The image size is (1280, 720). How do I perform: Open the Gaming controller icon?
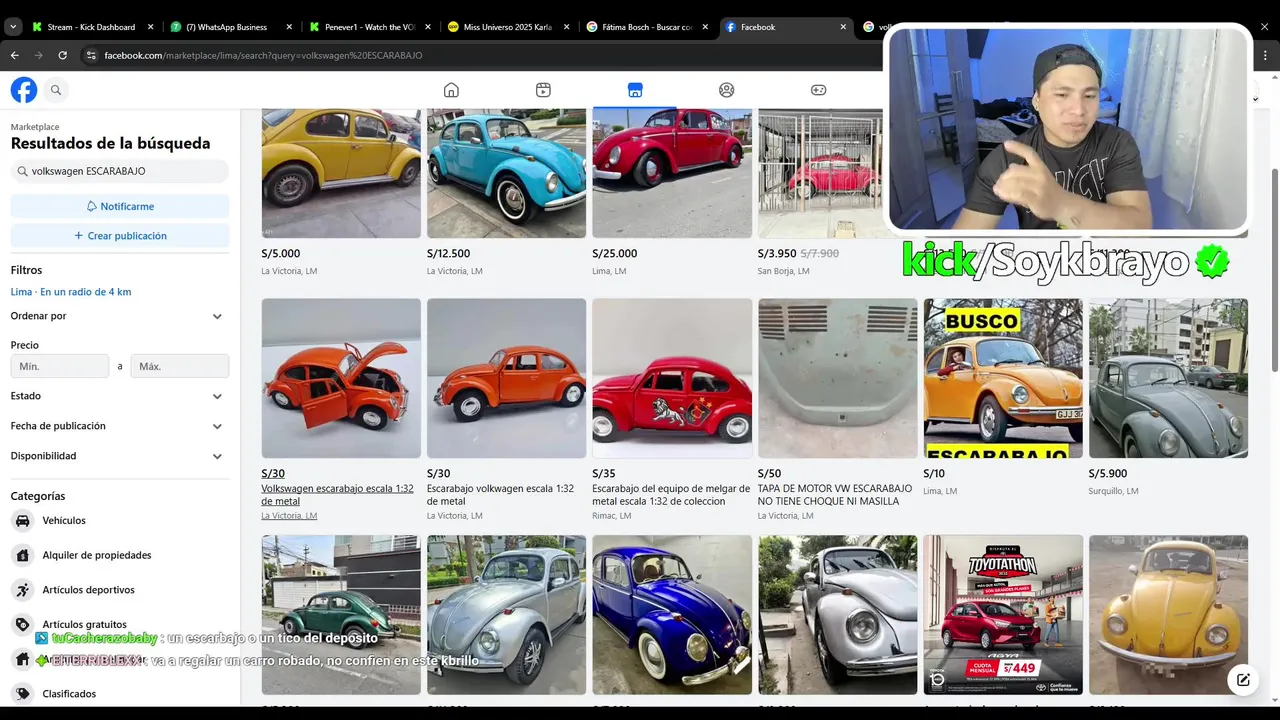[818, 90]
